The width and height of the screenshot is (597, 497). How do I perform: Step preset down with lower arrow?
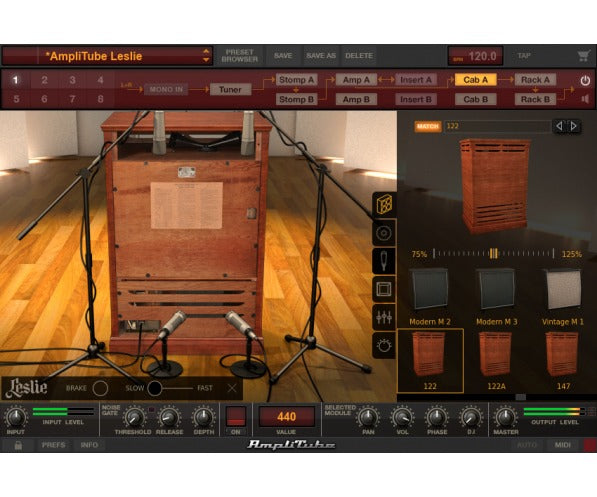(x=206, y=60)
